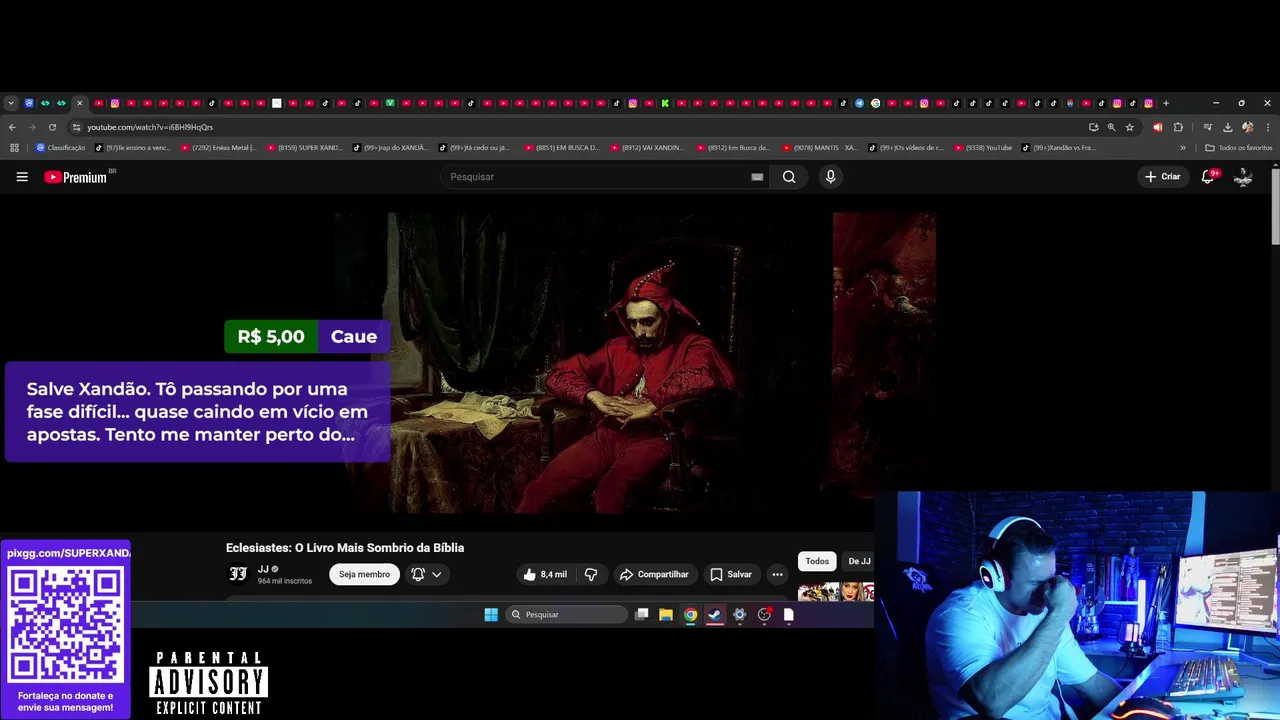The width and height of the screenshot is (1280, 720).
Task: Open YouTube notifications bell
Action: [1208, 177]
